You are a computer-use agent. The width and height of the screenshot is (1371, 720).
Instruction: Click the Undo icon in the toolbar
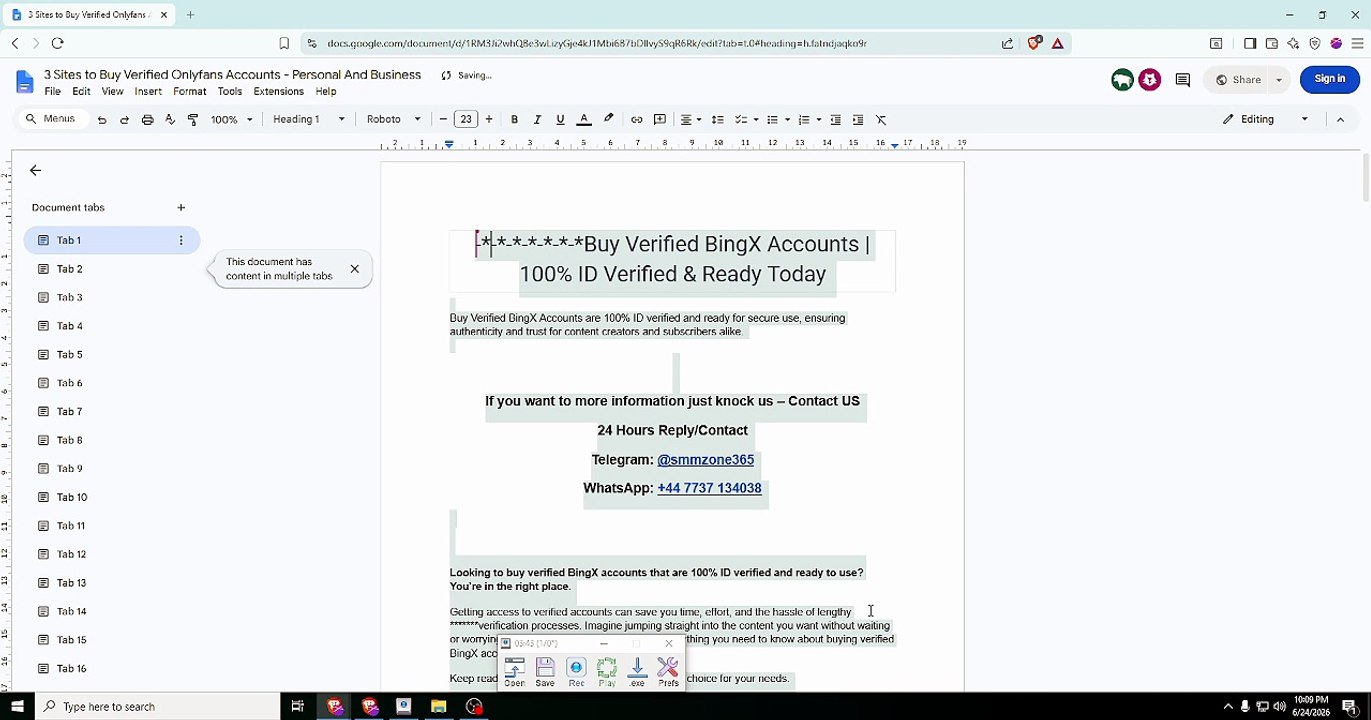102,120
